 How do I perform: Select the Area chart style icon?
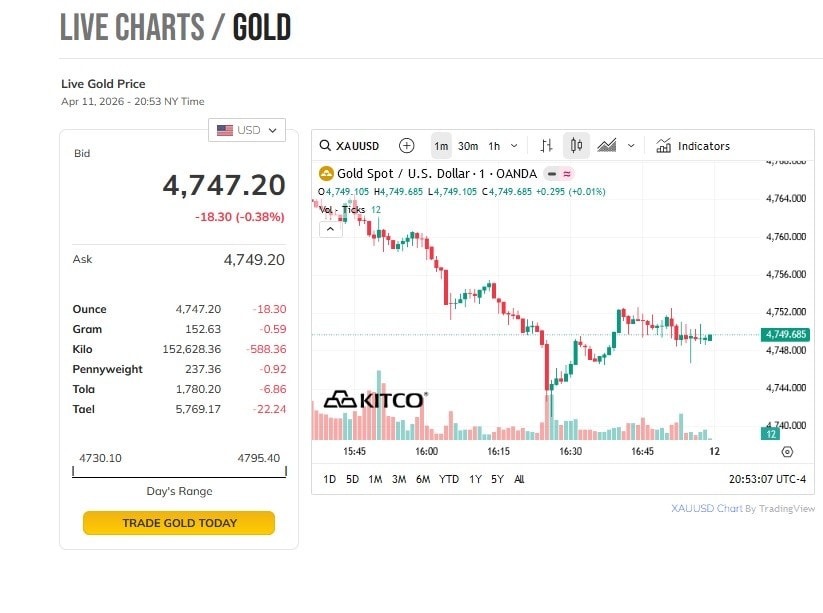pos(607,146)
